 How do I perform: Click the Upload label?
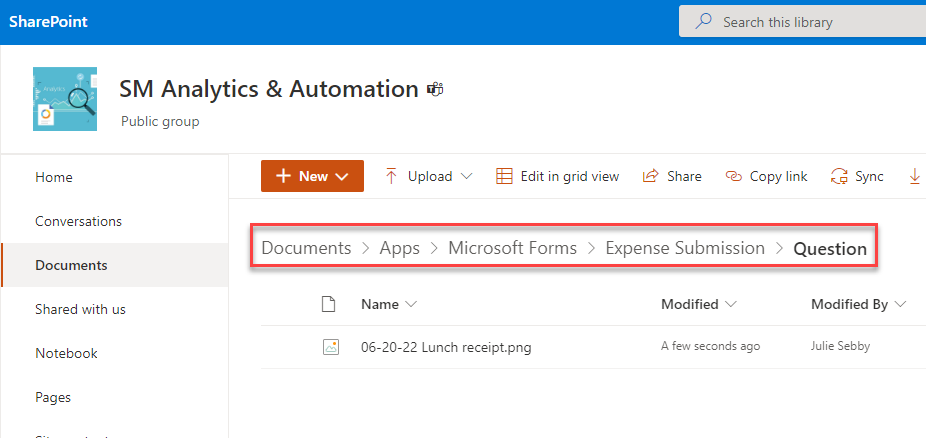point(430,176)
